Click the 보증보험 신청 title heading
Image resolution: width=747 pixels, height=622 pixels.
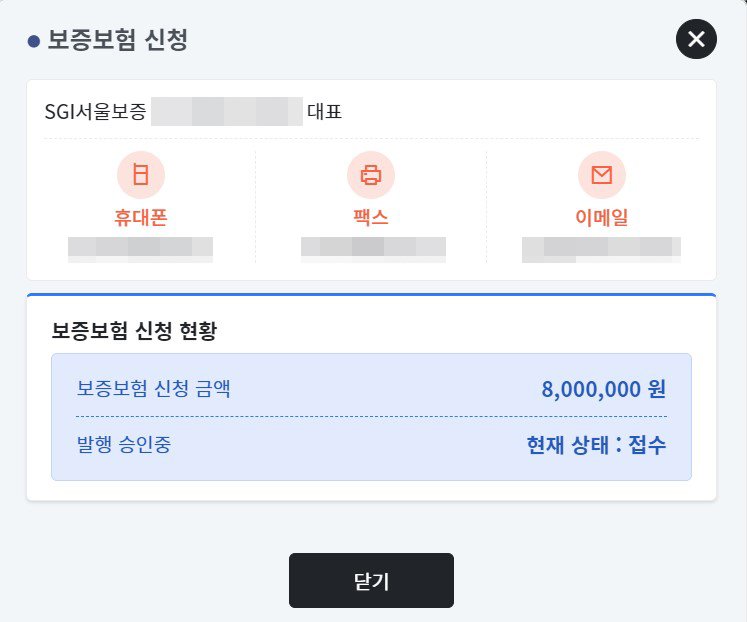click(118, 40)
